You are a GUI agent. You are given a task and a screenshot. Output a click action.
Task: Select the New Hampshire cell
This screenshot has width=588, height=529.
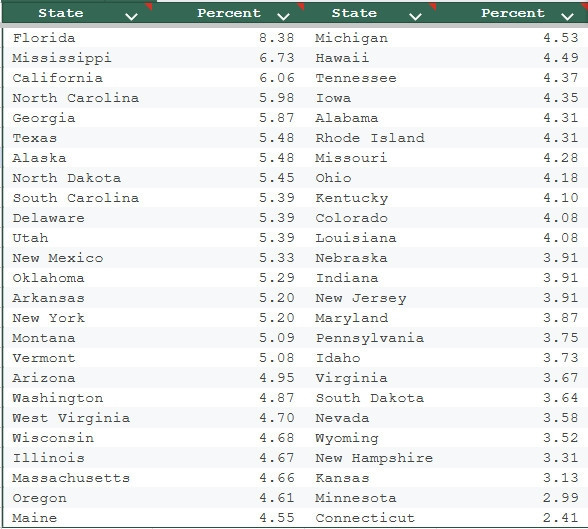click(x=371, y=458)
